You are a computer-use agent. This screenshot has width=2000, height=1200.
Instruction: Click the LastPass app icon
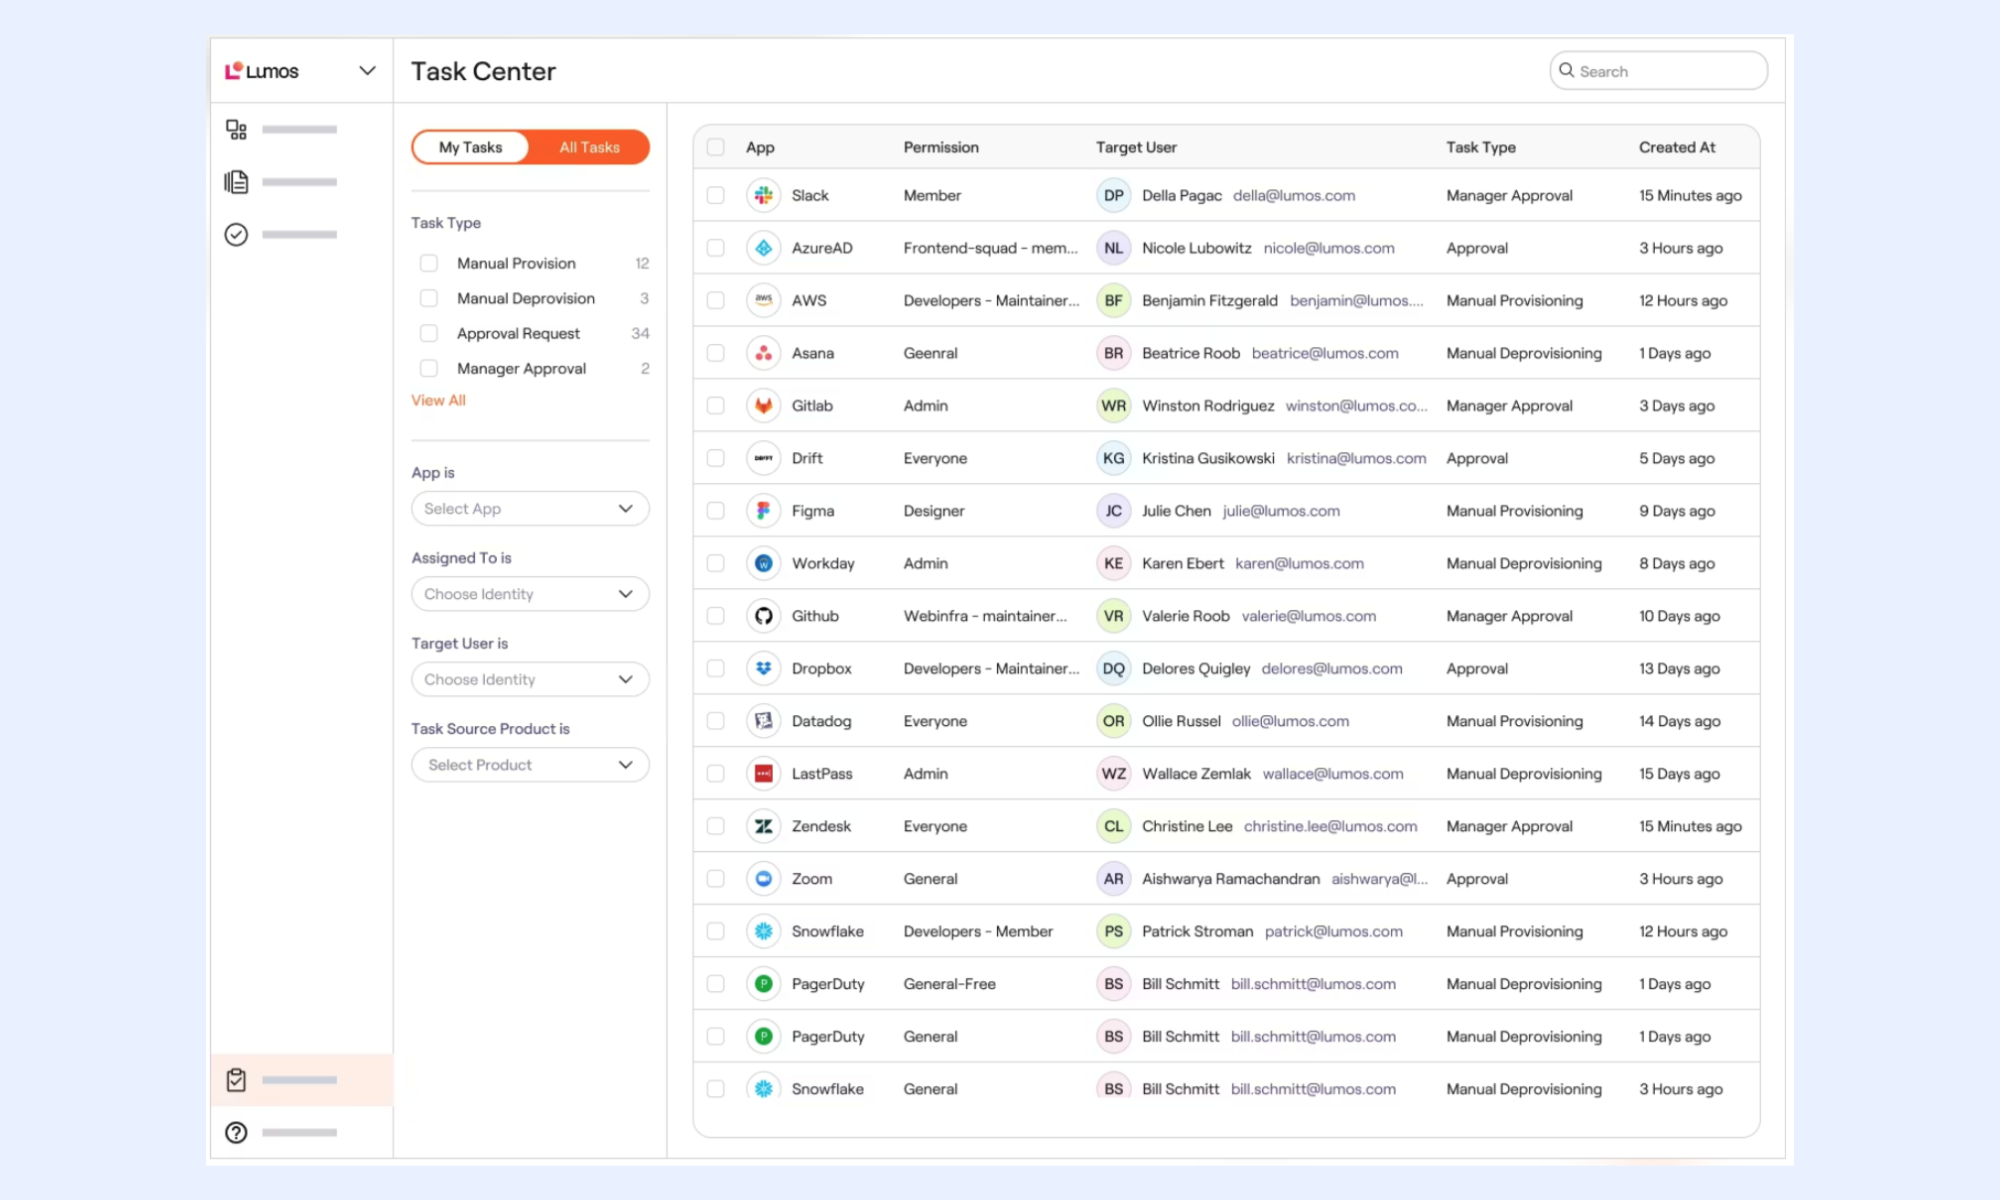[x=764, y=773]
